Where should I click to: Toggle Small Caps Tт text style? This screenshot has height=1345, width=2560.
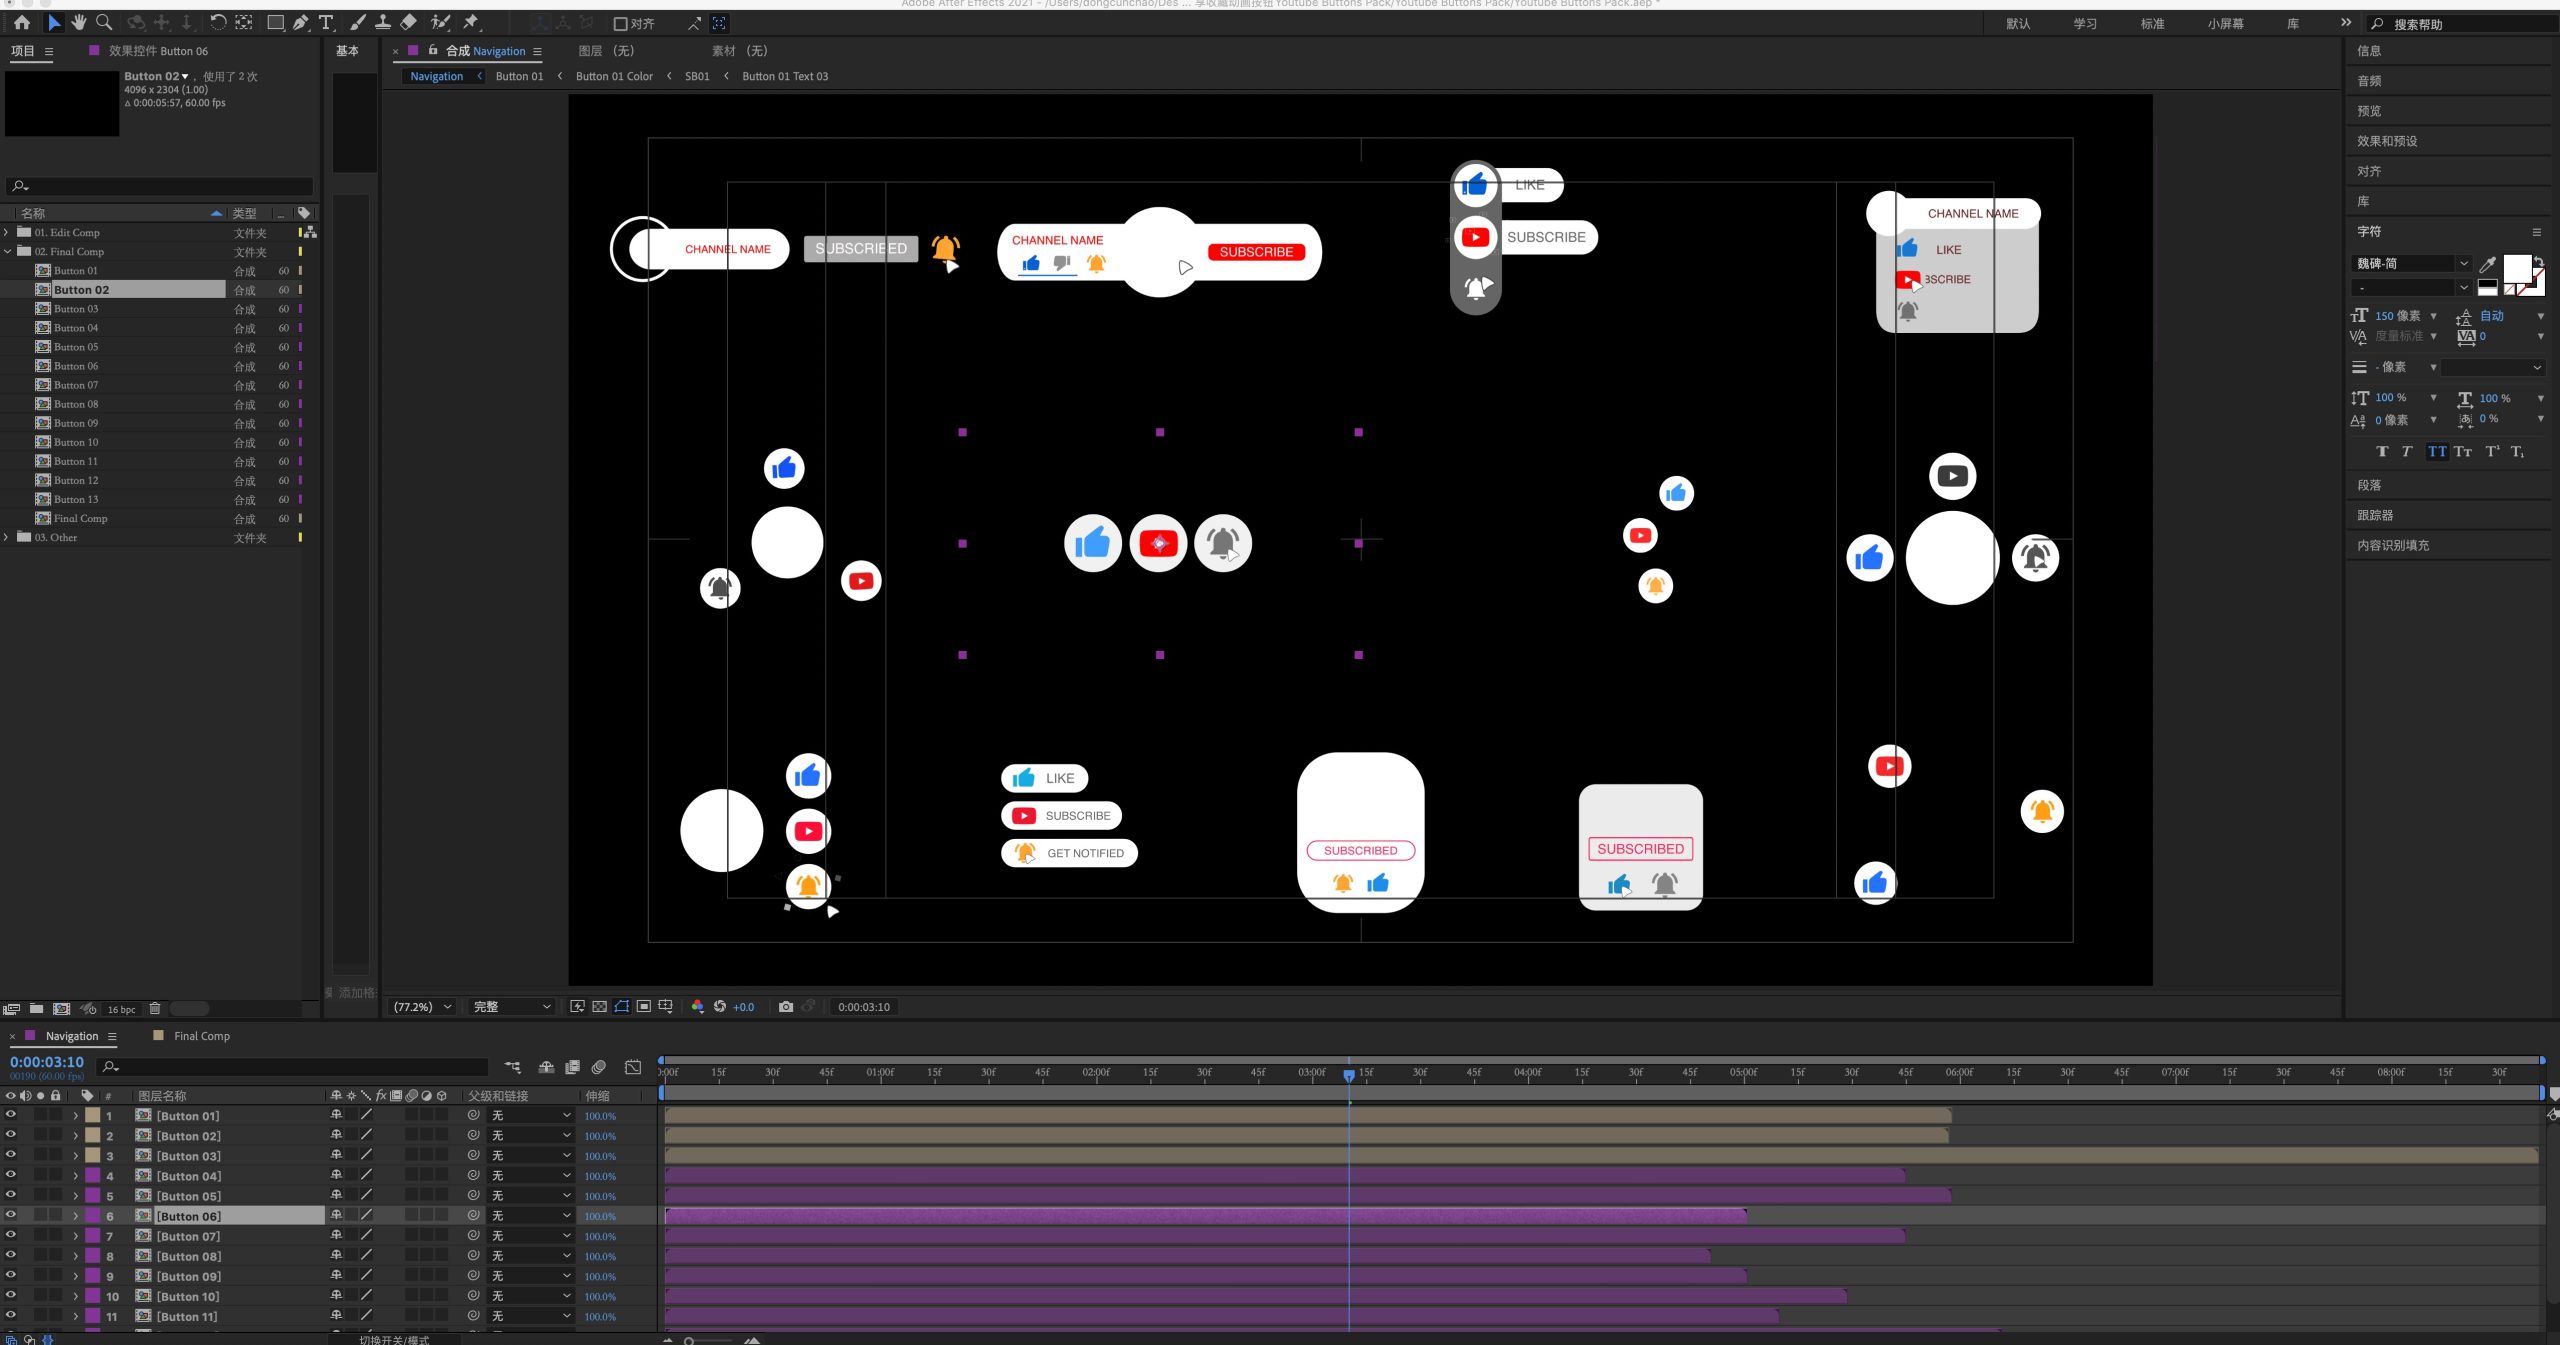[x=2463, y=452]
